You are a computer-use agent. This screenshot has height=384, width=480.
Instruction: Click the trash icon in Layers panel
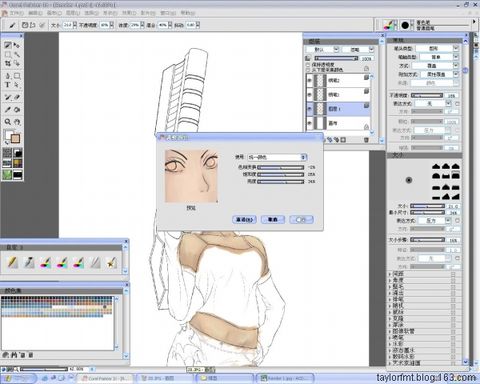pyautogui.click(x=366, y=140)
